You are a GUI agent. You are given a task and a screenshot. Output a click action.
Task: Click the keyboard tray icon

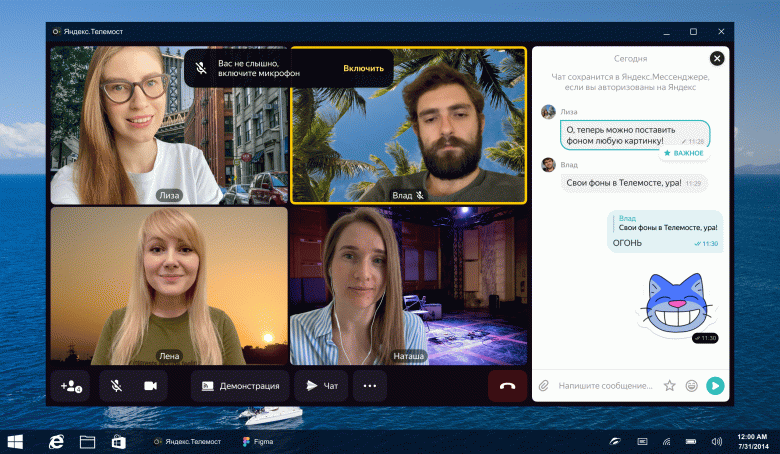(x=642, y=442)
